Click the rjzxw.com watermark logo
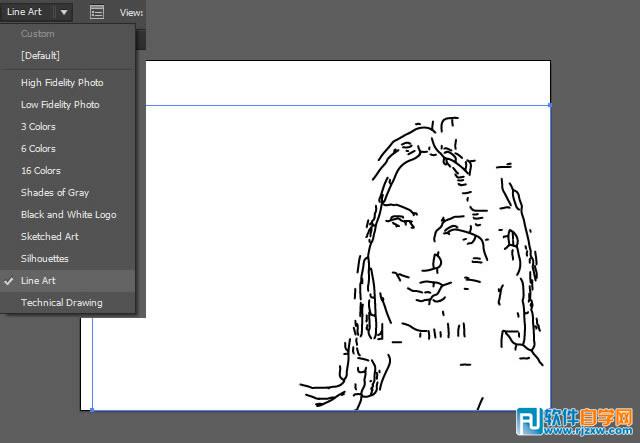The image size is (640, 443). (575, 421)
